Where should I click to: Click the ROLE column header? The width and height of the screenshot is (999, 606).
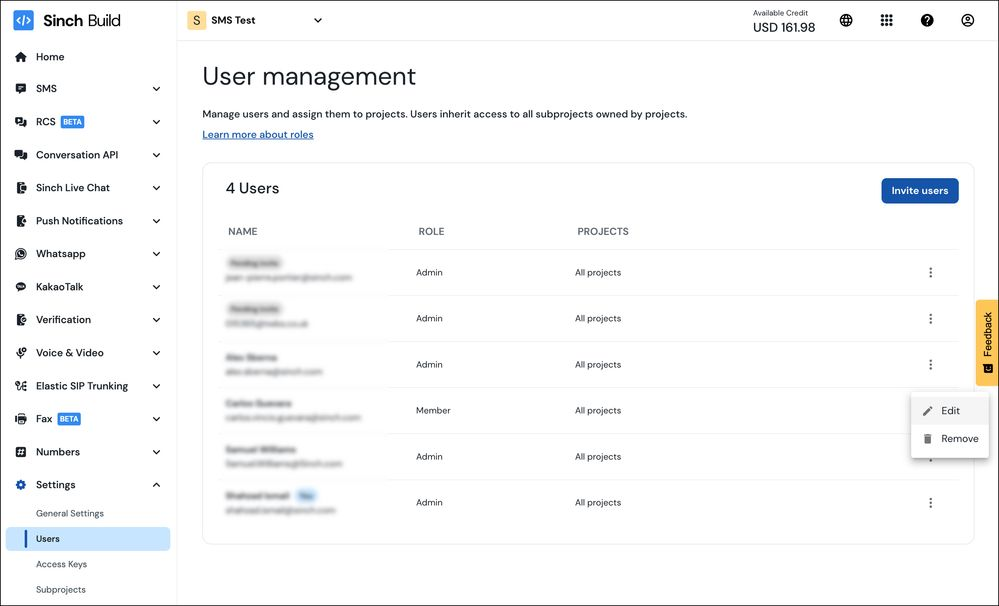(431, 231)
